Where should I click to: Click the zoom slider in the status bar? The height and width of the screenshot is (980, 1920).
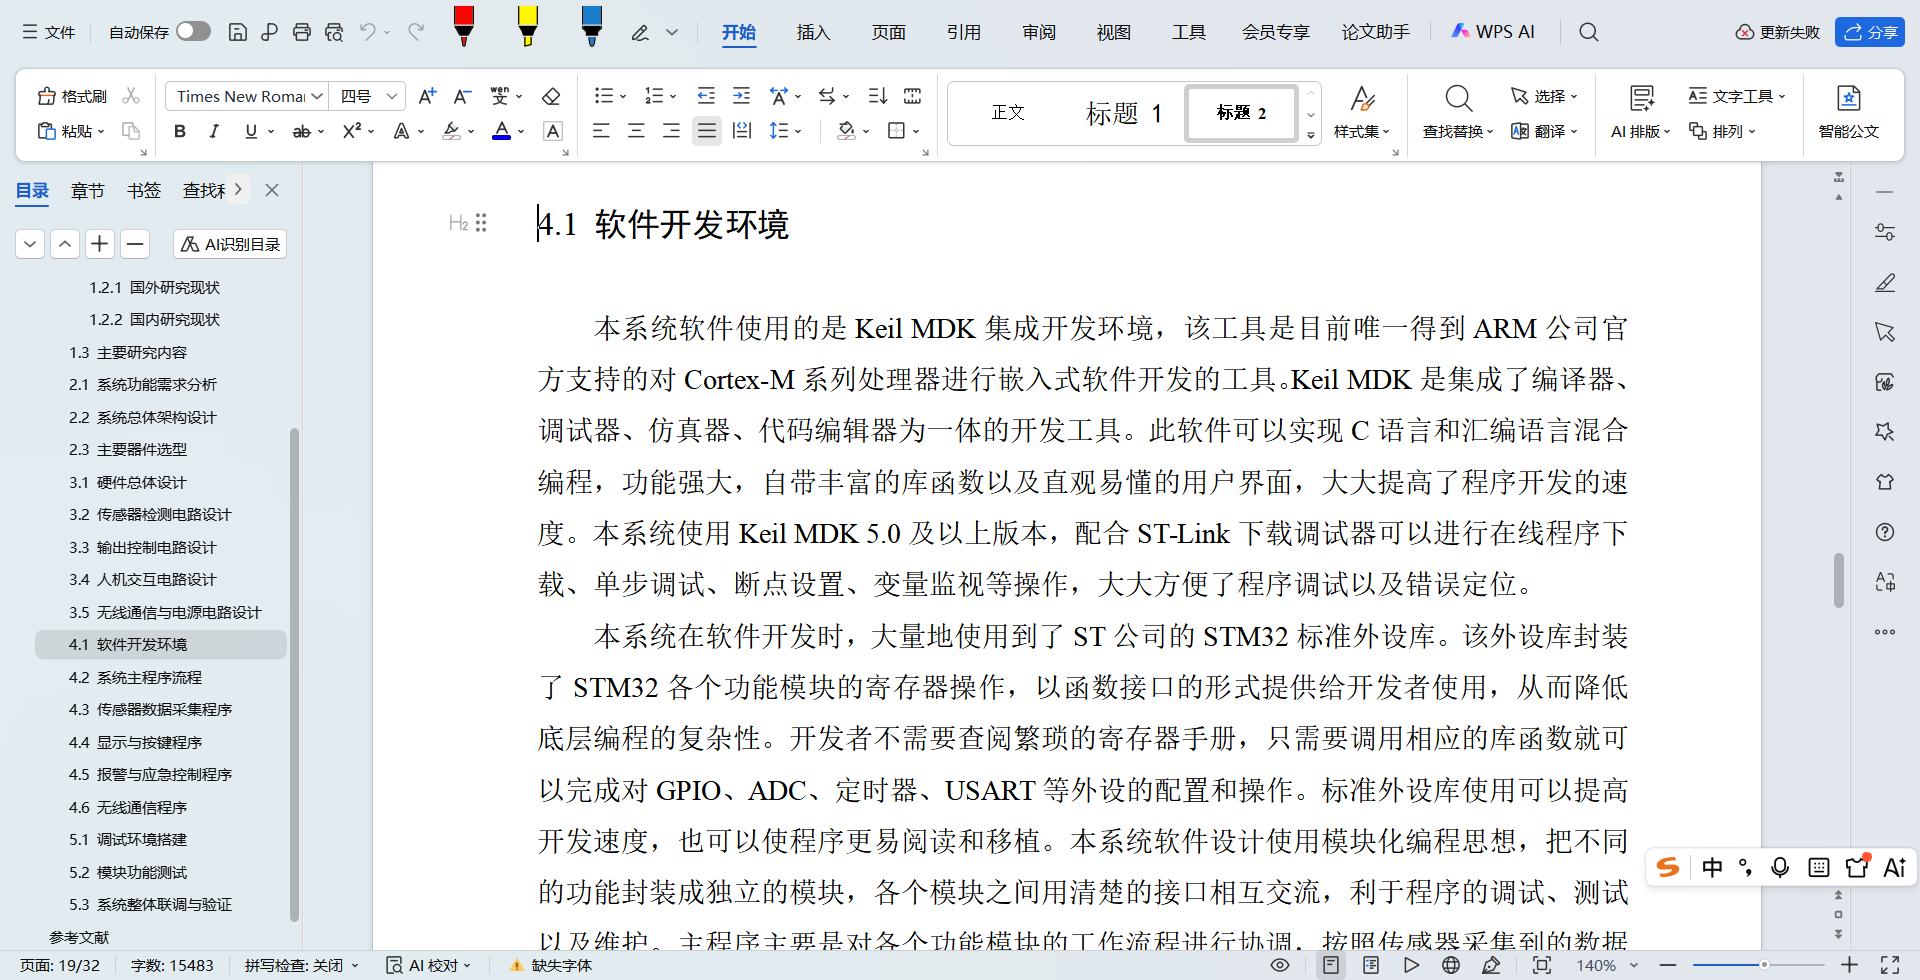pos(1758,965)
